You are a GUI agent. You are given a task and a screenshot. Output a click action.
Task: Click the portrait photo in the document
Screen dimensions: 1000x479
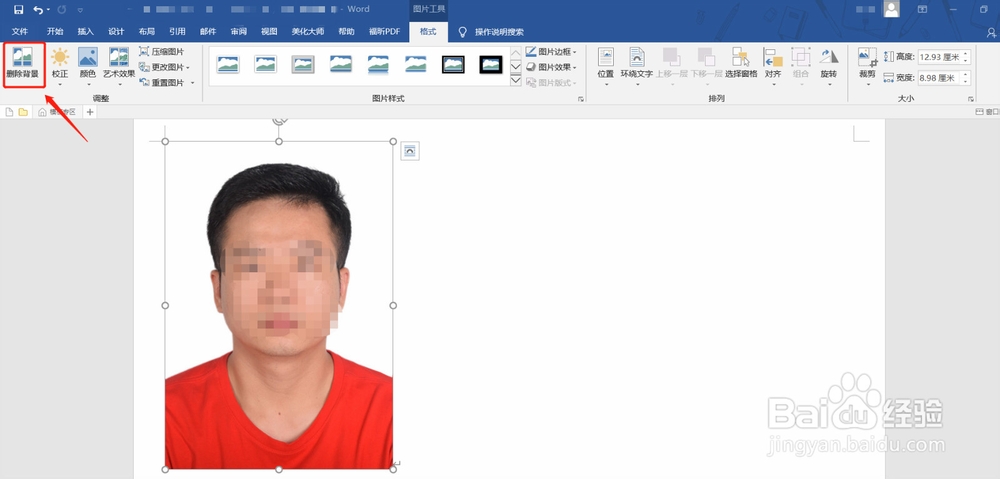pyautogui.click(x=279, y=305)
